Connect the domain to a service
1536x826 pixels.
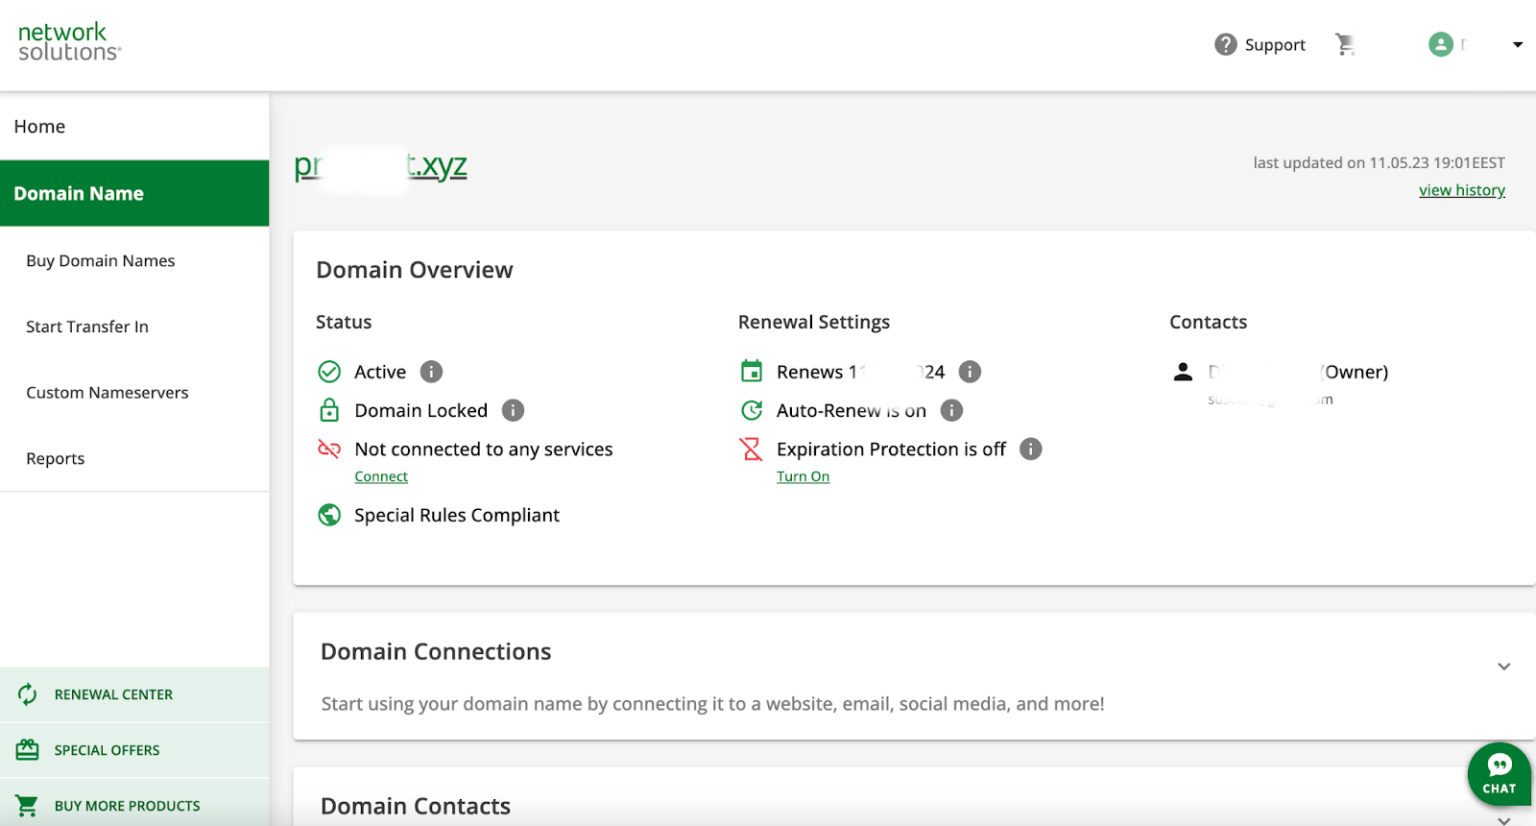coord(381,476)
